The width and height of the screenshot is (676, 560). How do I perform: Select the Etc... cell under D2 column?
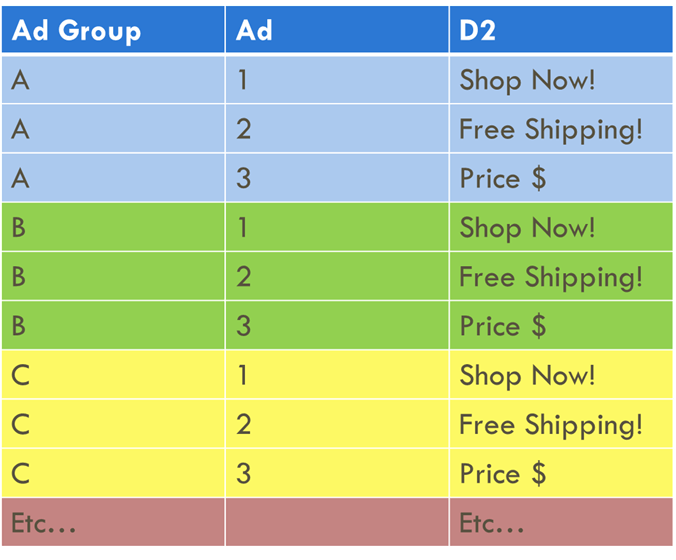point(492,523)
